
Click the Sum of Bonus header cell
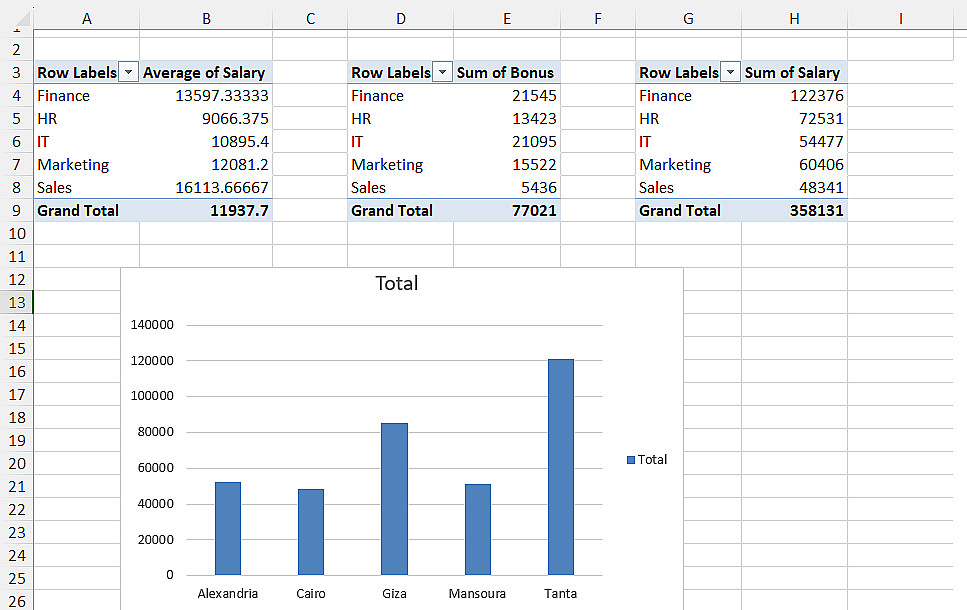[x=507, y=72]
